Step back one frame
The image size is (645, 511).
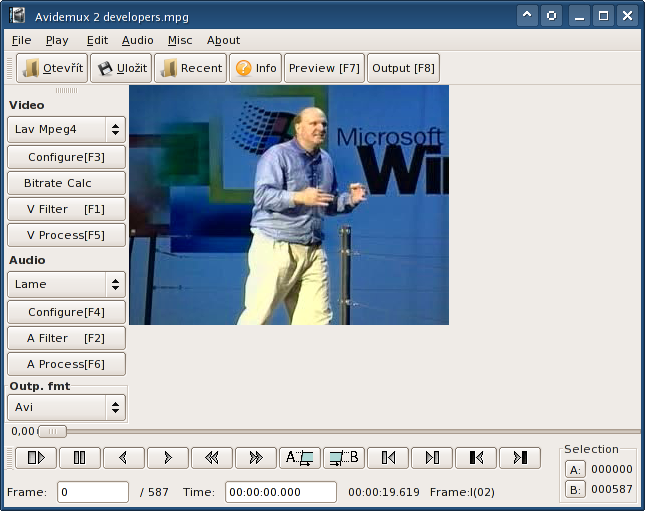[124, 458]
